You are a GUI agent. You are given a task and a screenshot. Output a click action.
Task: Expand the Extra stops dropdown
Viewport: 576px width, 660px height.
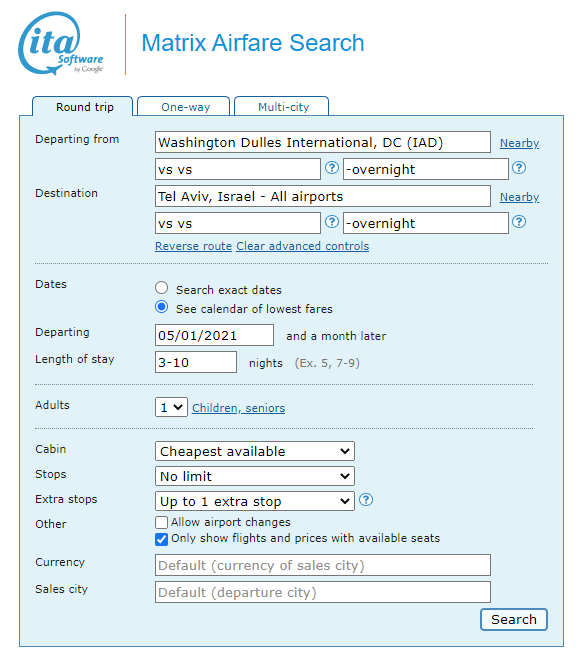click(255, 501)
